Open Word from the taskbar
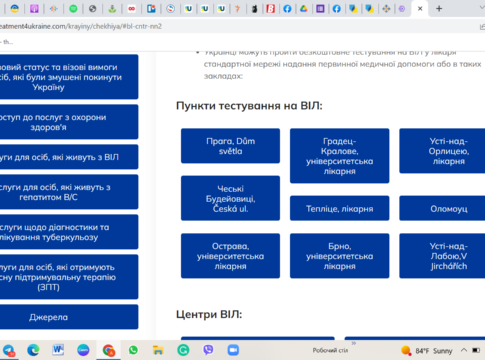485x360 pixels. pyautogui.click(x=58, y=350)
